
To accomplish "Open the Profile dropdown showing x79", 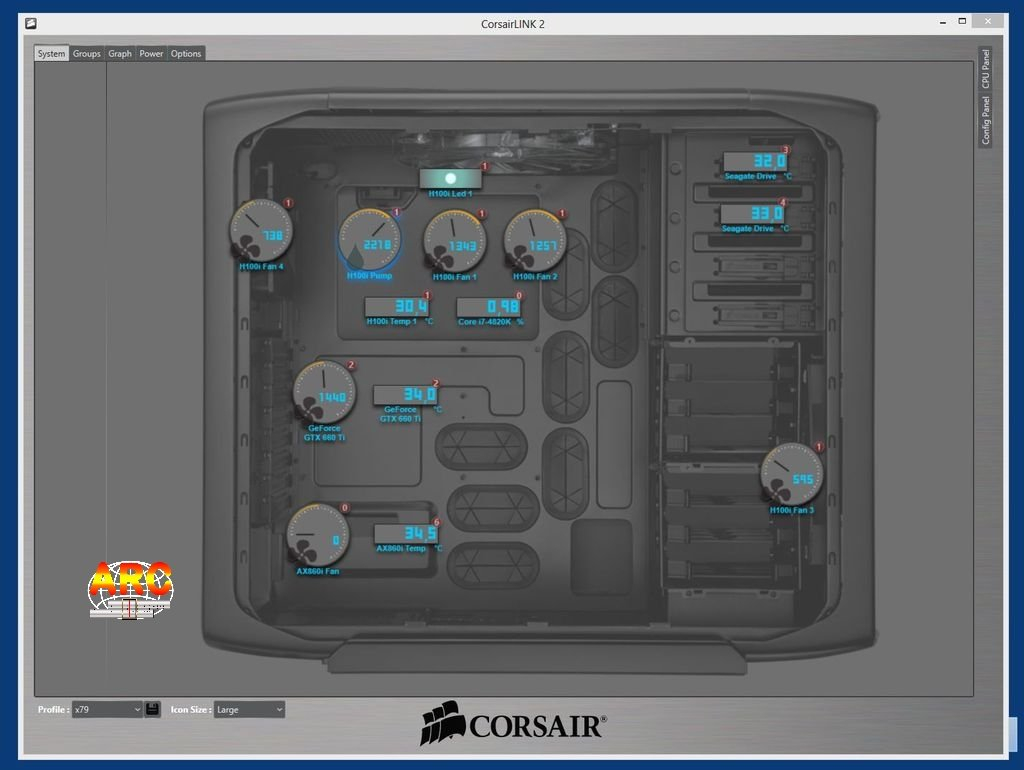I will point(108,709).
